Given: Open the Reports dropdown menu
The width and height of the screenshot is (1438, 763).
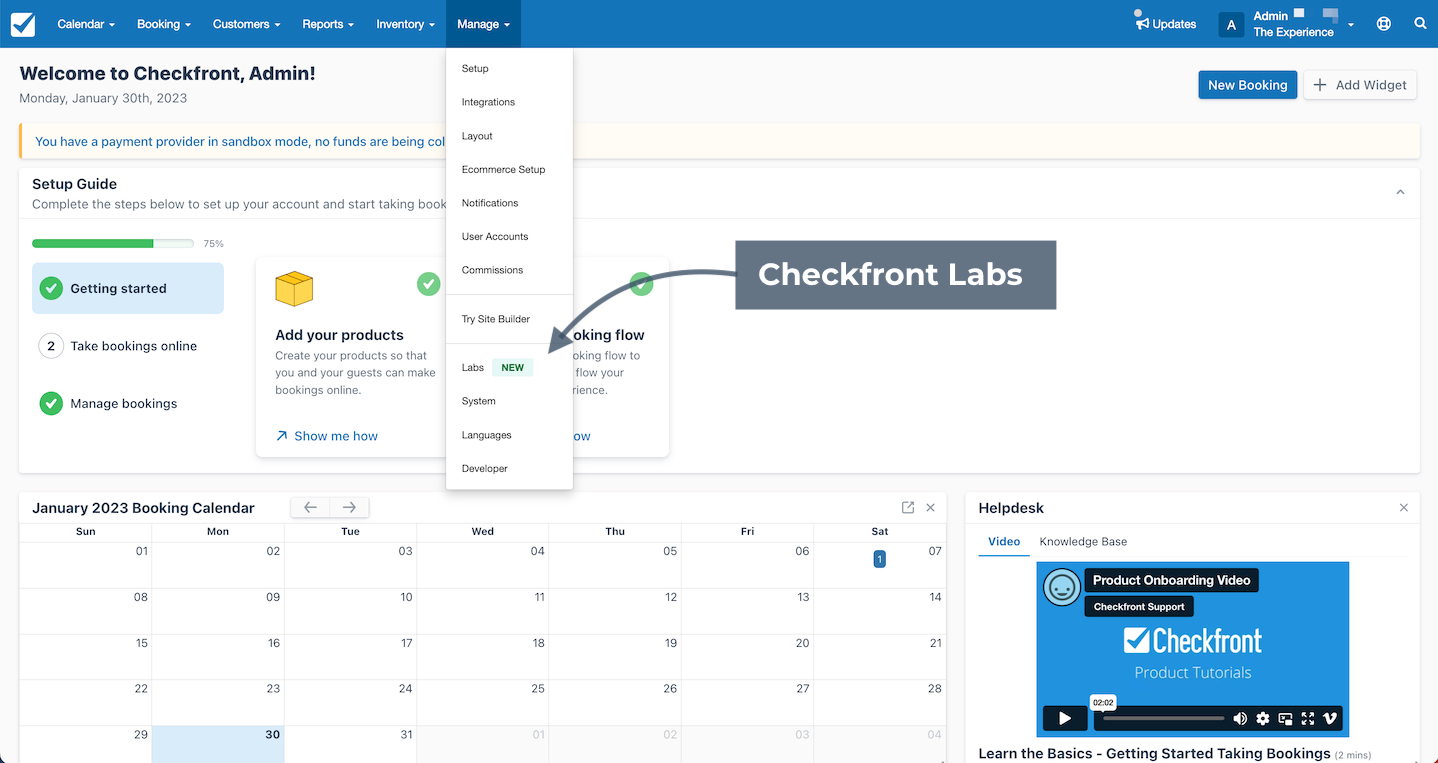Looking at the screenshot, I should (x=328, y=24).
